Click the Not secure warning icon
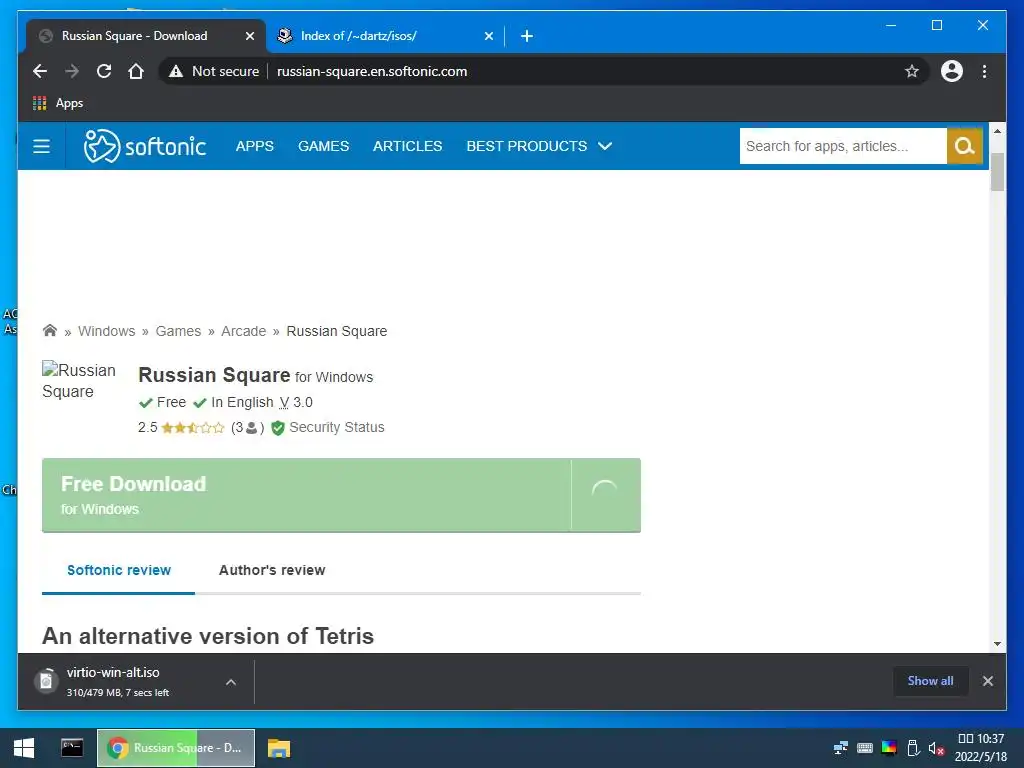 [x=176, y=71]
